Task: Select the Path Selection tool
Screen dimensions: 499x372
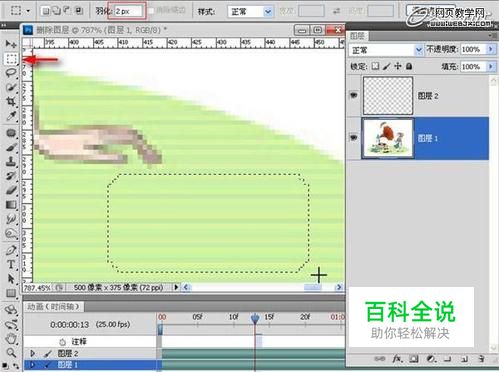Action: 11,279
